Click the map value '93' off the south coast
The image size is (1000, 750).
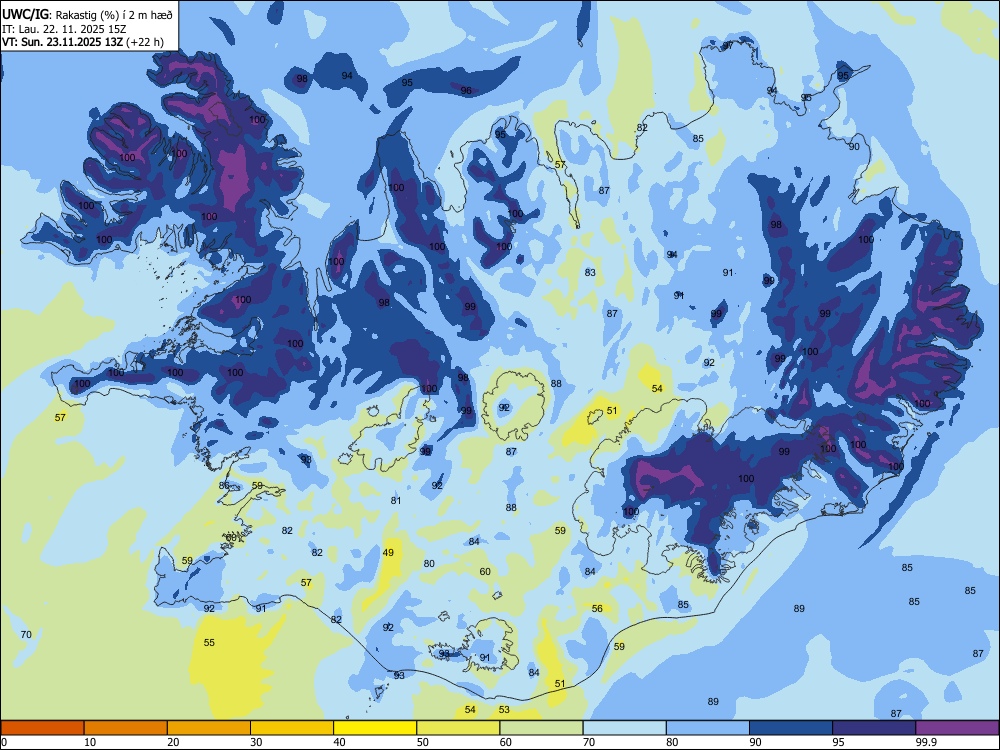click(399, 675)
